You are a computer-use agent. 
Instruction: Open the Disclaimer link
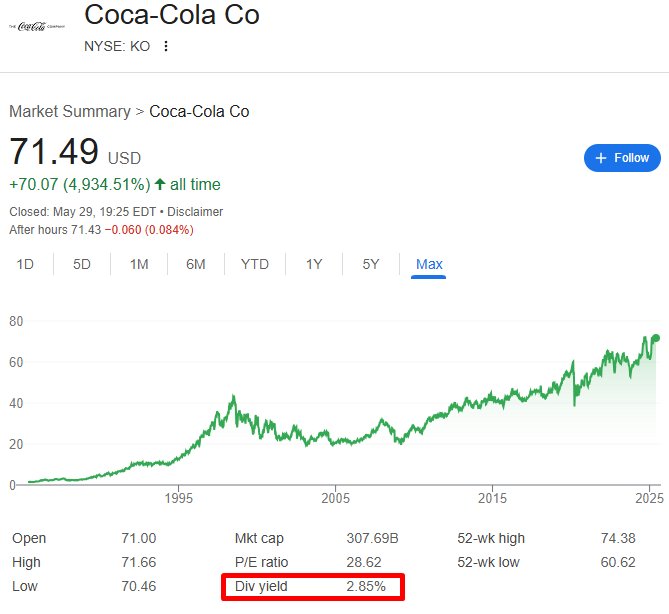(195, 212)
